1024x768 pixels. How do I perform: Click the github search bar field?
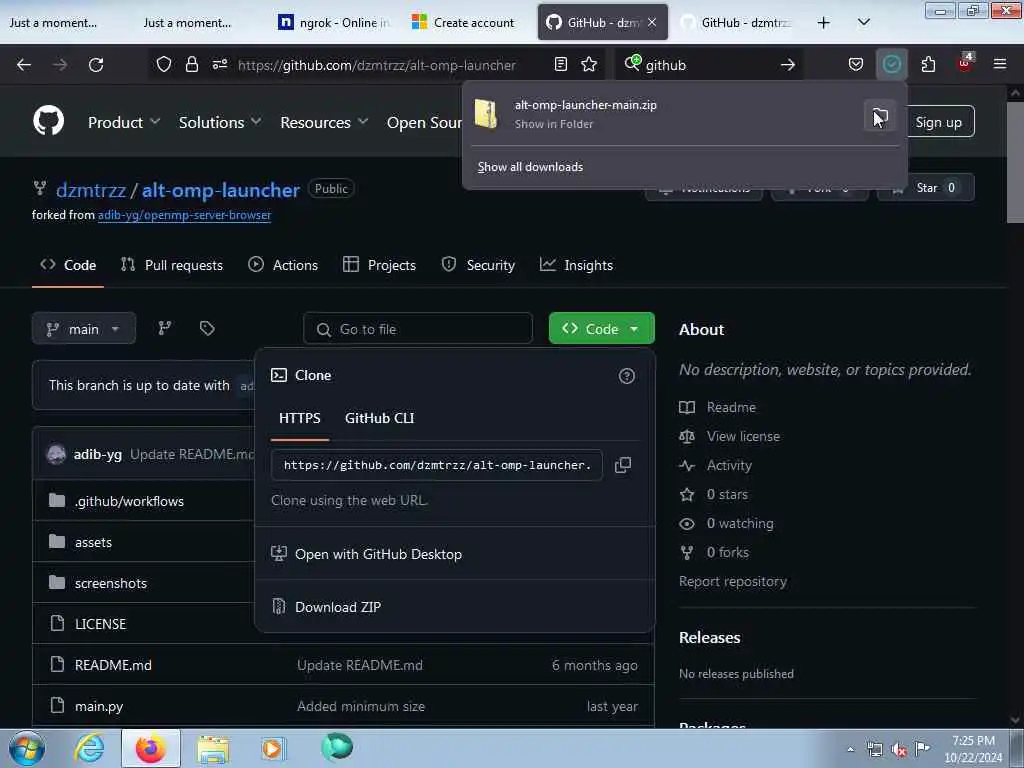709,65
